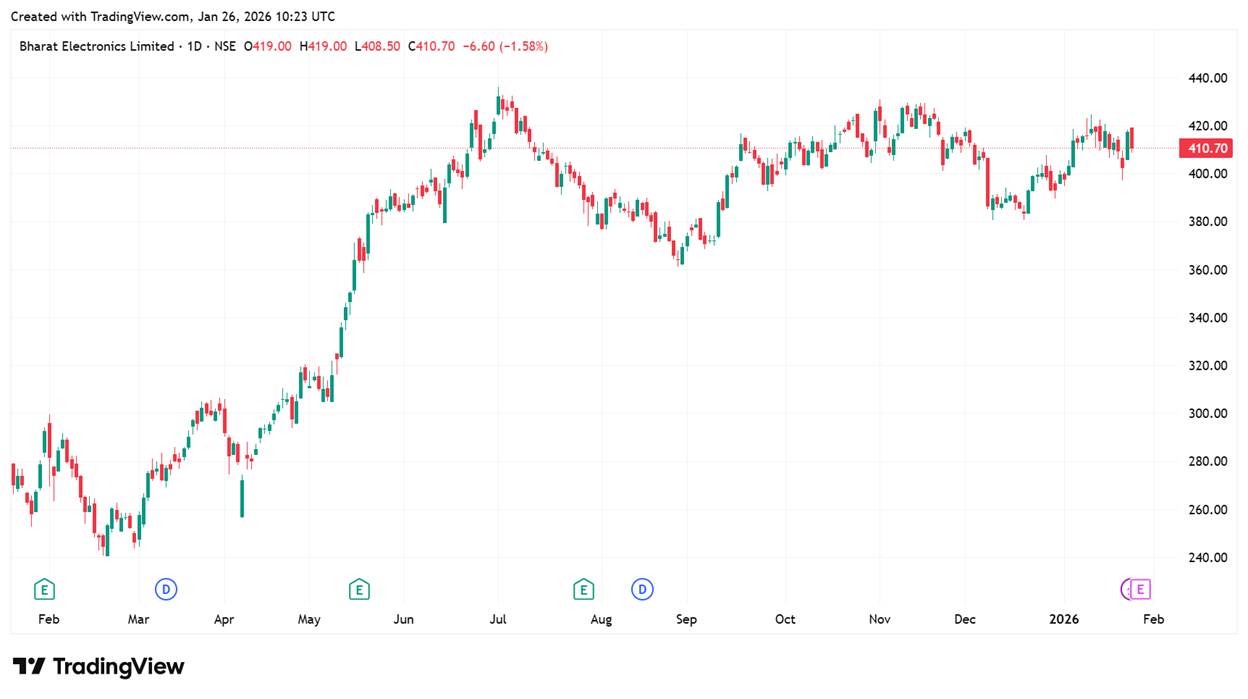The height and width of the screenshot is (699, 1248).
Task: Click the TradingView brand text link
Action: [118, 667]
